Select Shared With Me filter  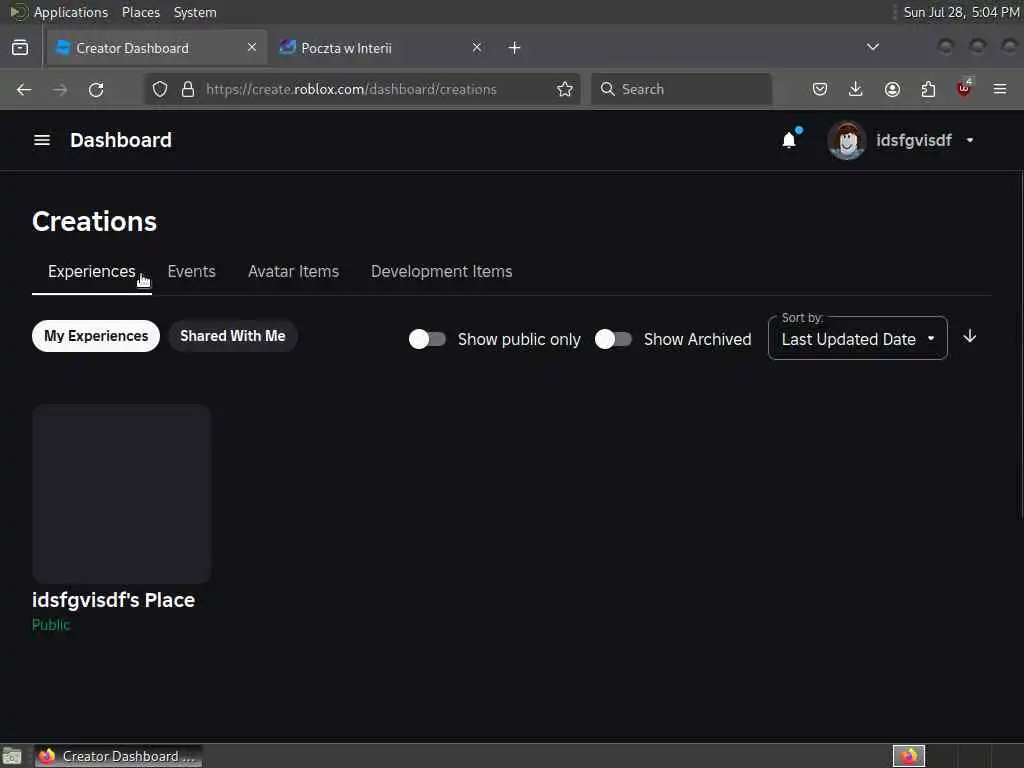(232, 336)
